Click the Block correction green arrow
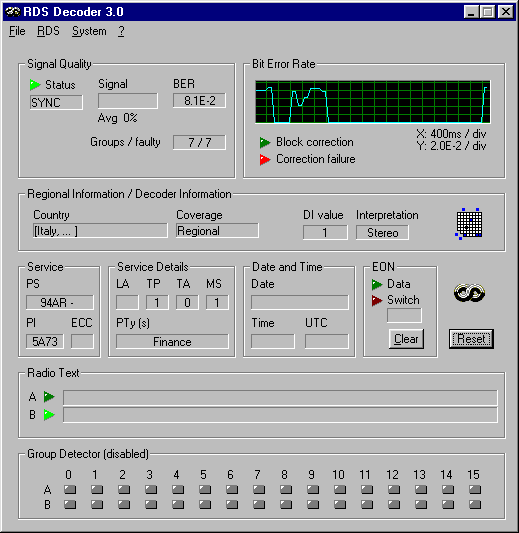The height and width of the screenshot is (533, 519). [265, 142]
